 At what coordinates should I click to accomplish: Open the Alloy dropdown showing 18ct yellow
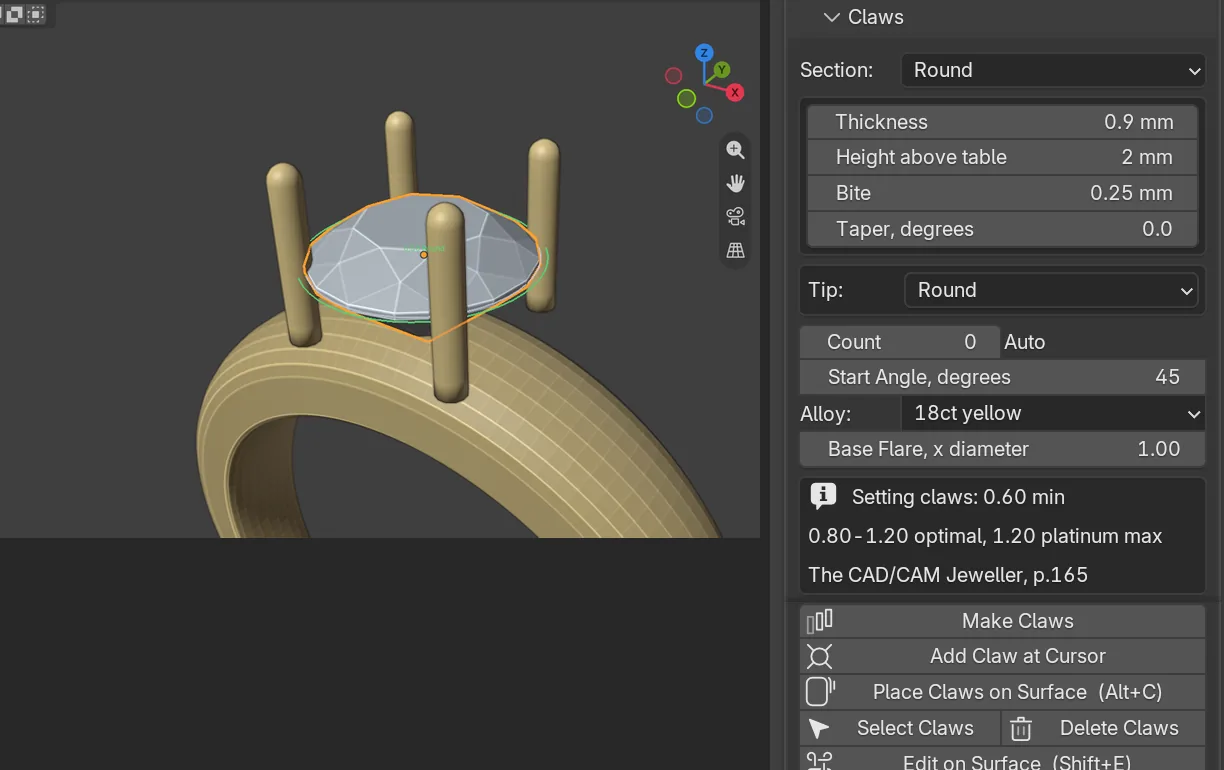click(x=1053, y=413)
